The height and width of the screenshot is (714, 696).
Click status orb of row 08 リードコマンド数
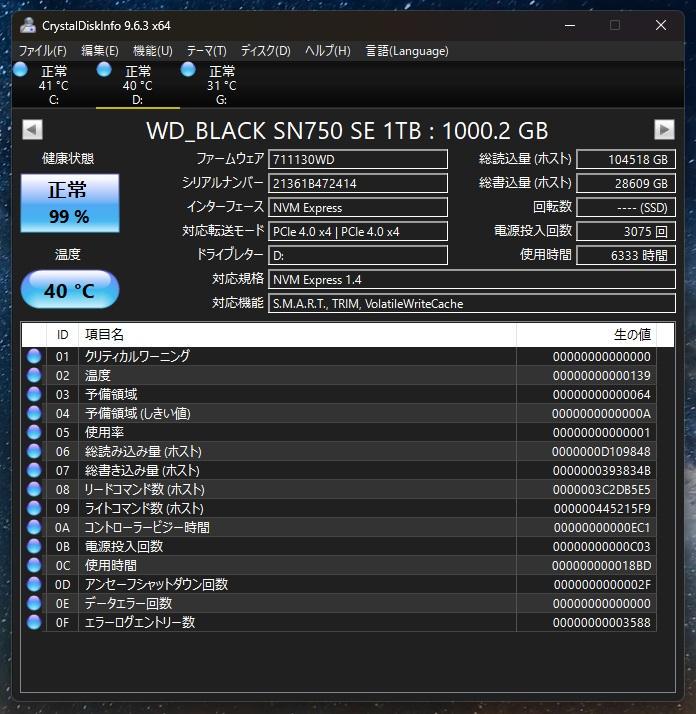click(34, 489)
